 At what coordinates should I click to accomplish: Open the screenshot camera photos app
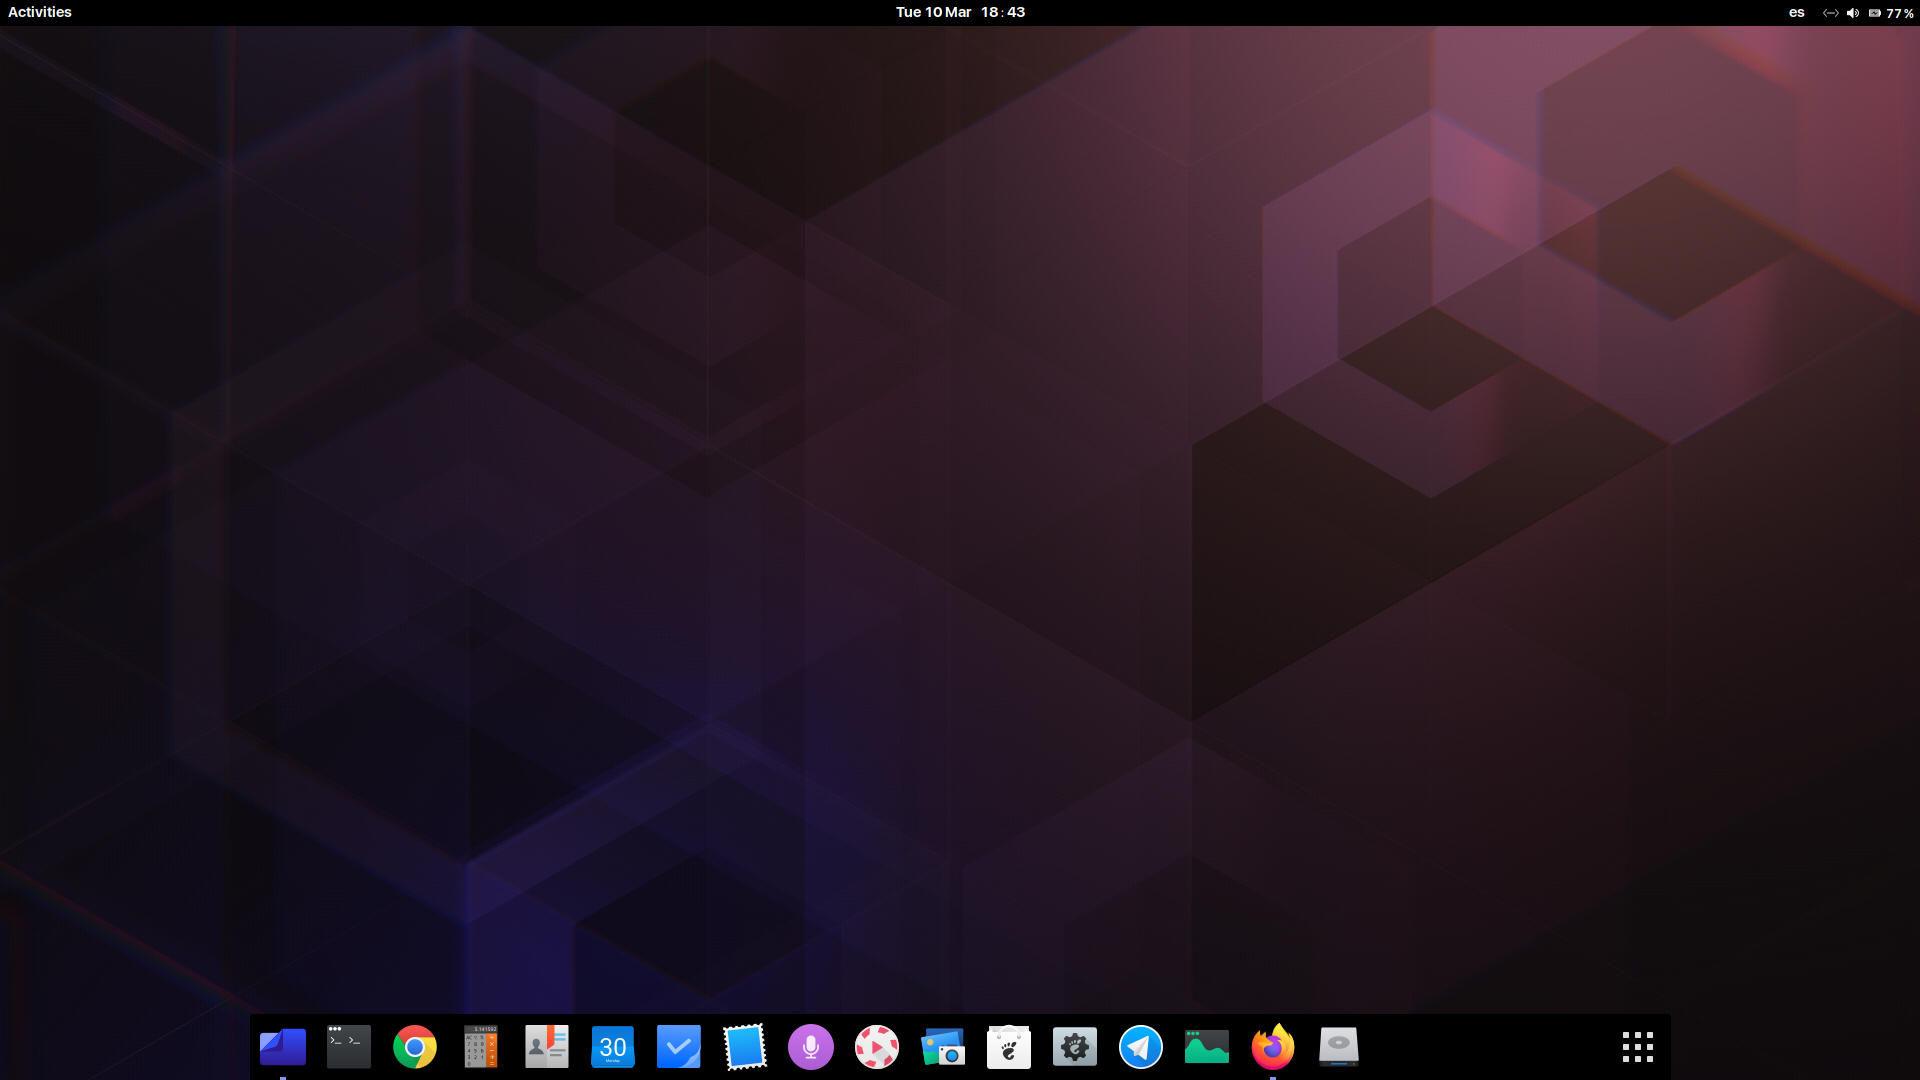[943, 1047]
